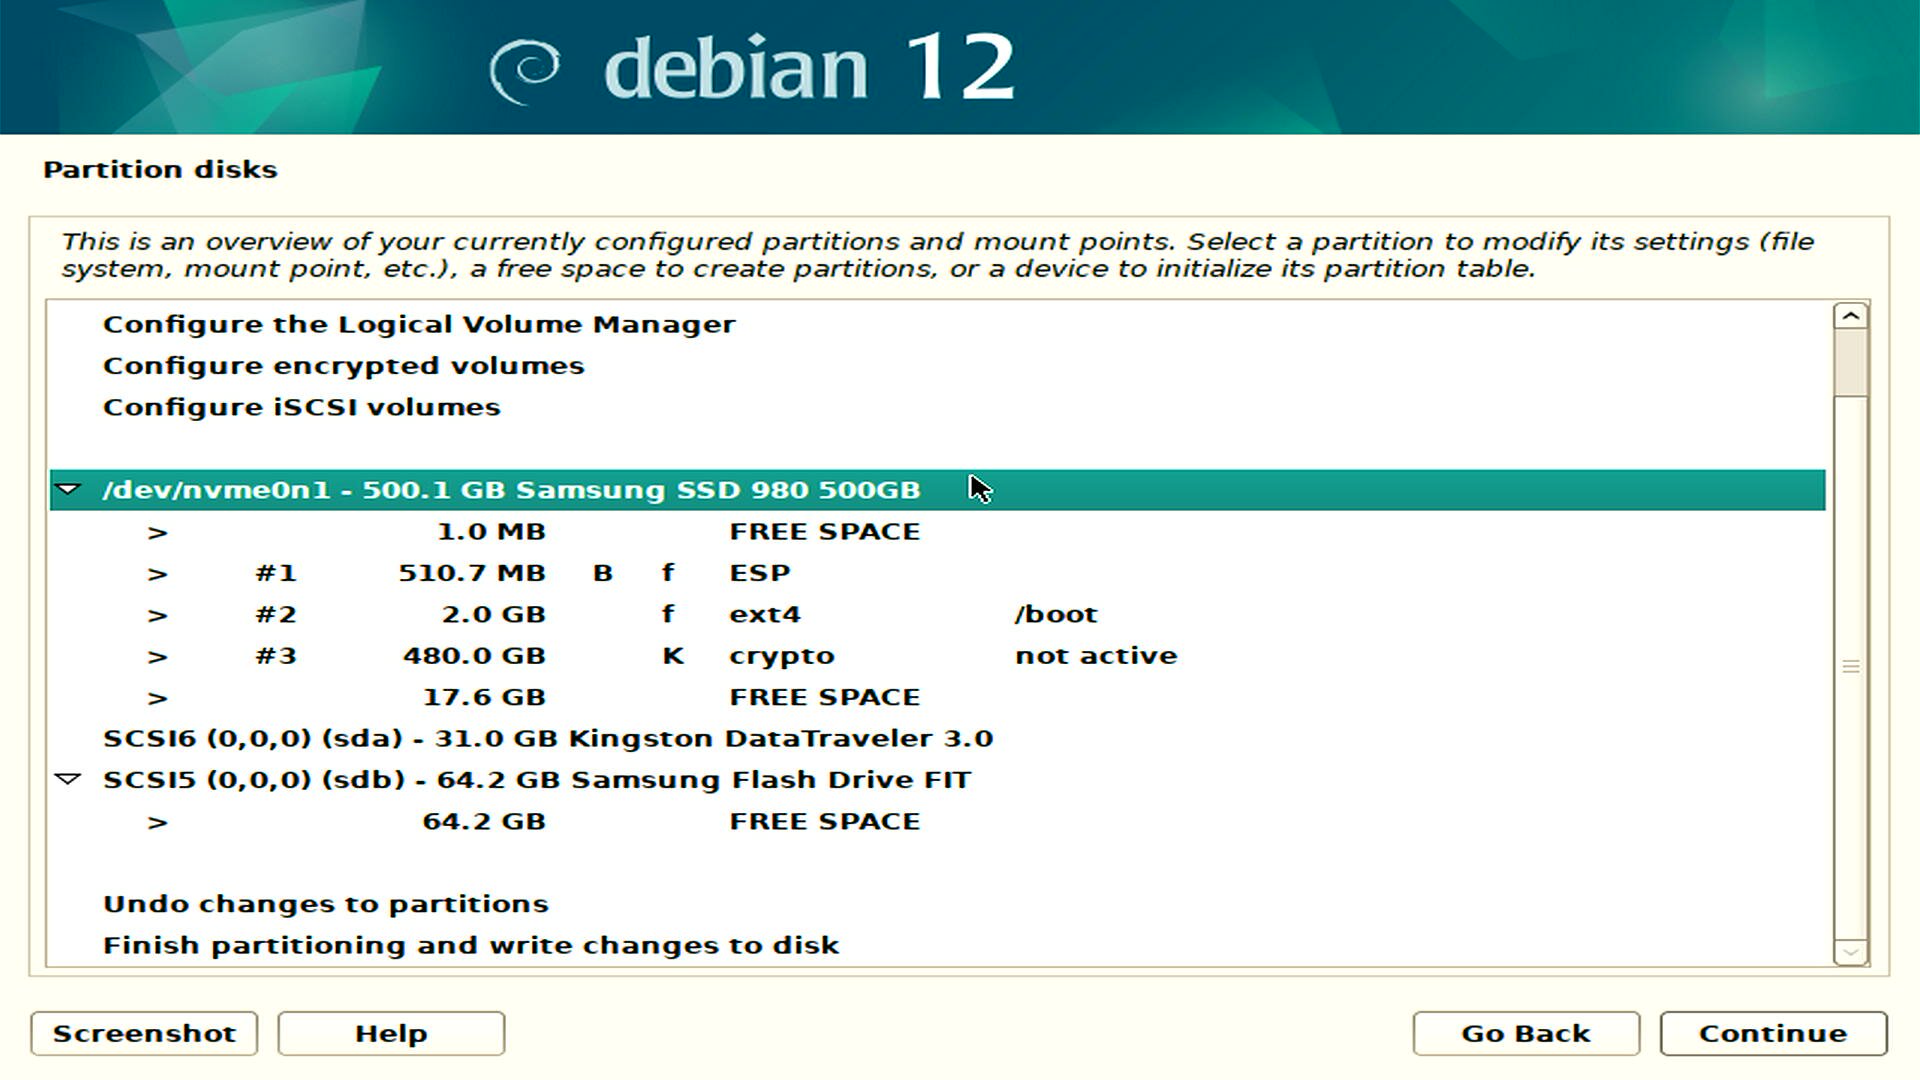This screenshot has height=1080, width=1920.
Task: Click the Go Back button
Action: pos(1526,1033)
